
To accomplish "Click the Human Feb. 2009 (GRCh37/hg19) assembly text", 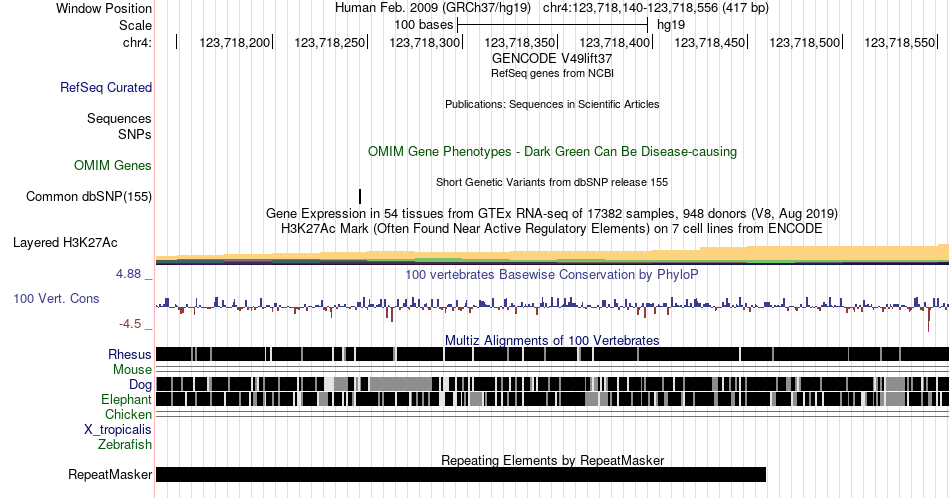I will click(x=433, y=8).
